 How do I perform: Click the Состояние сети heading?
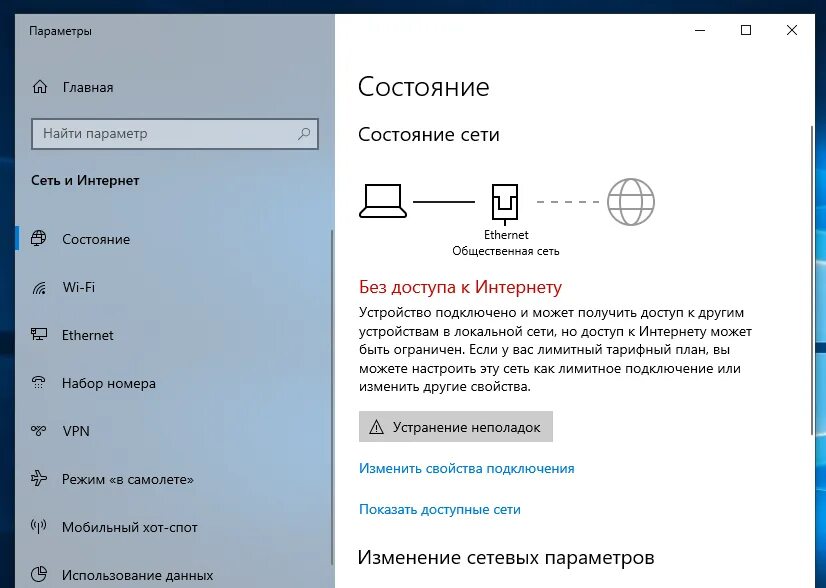429,134
